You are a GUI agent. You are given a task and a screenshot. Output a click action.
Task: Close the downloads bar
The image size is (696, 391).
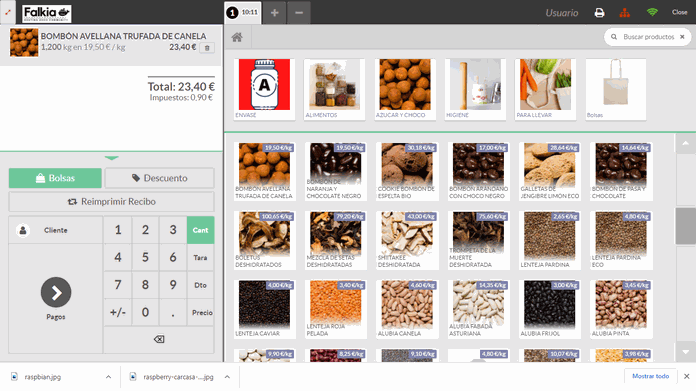686,376
